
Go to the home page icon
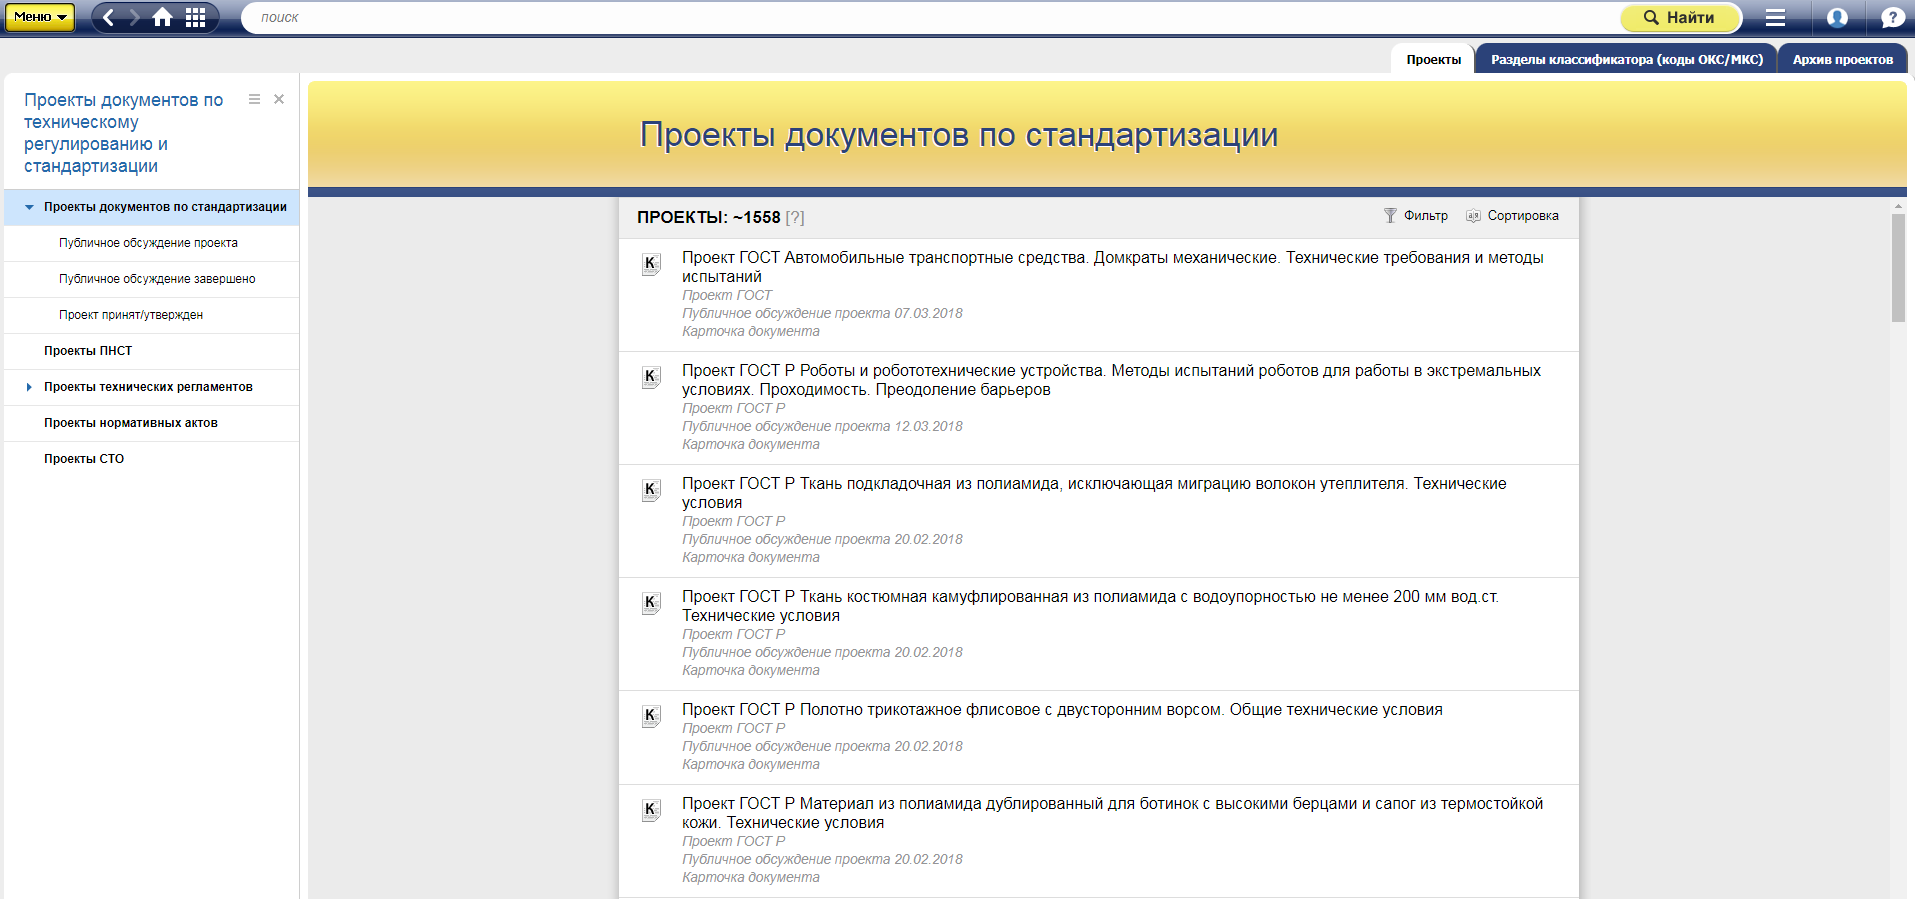coord(162,17)
